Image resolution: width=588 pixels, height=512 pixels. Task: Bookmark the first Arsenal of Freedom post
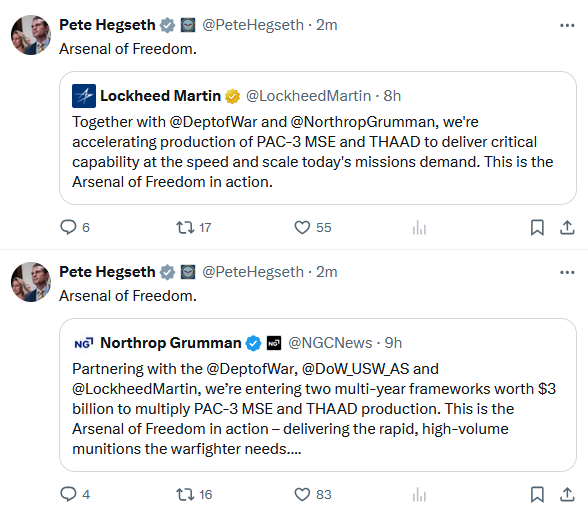[x=537, y=227]
